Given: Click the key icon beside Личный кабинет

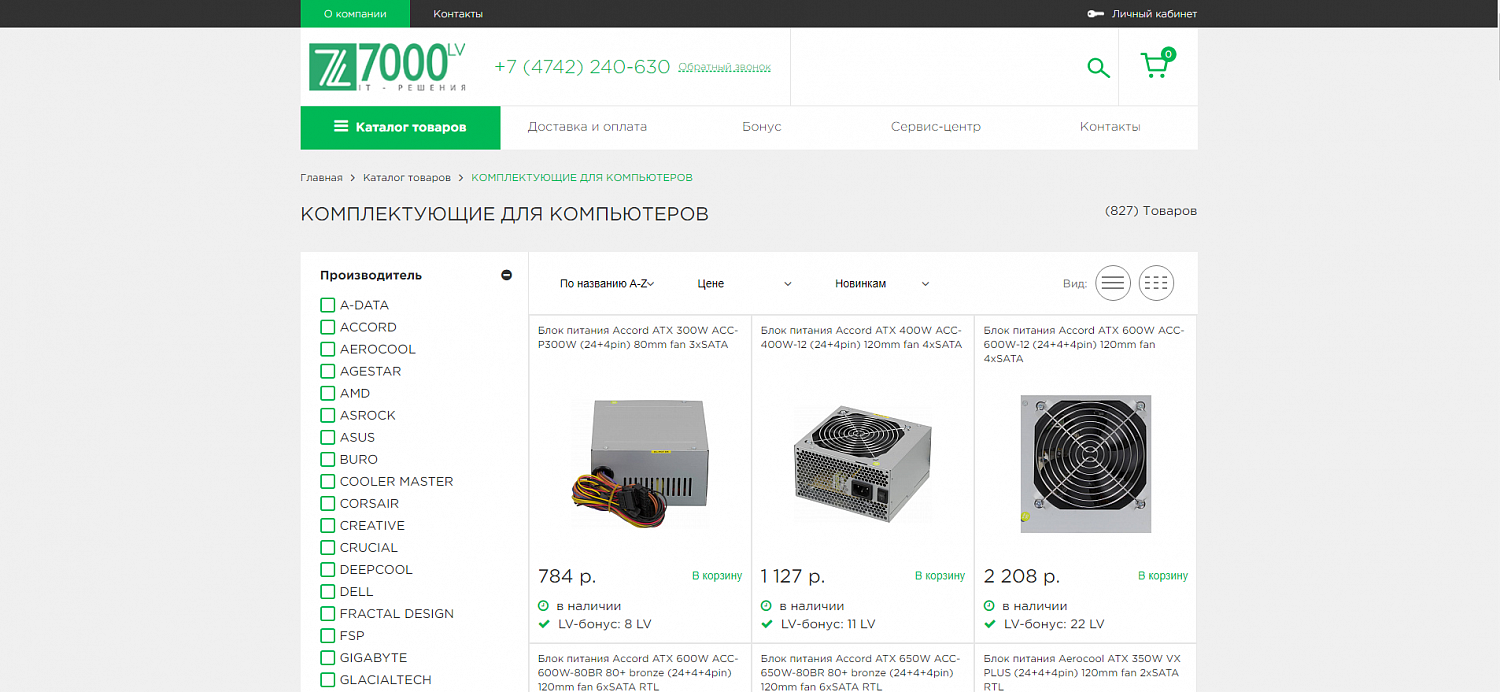Looking at the screenshot, I should [x=1095, y=14].
